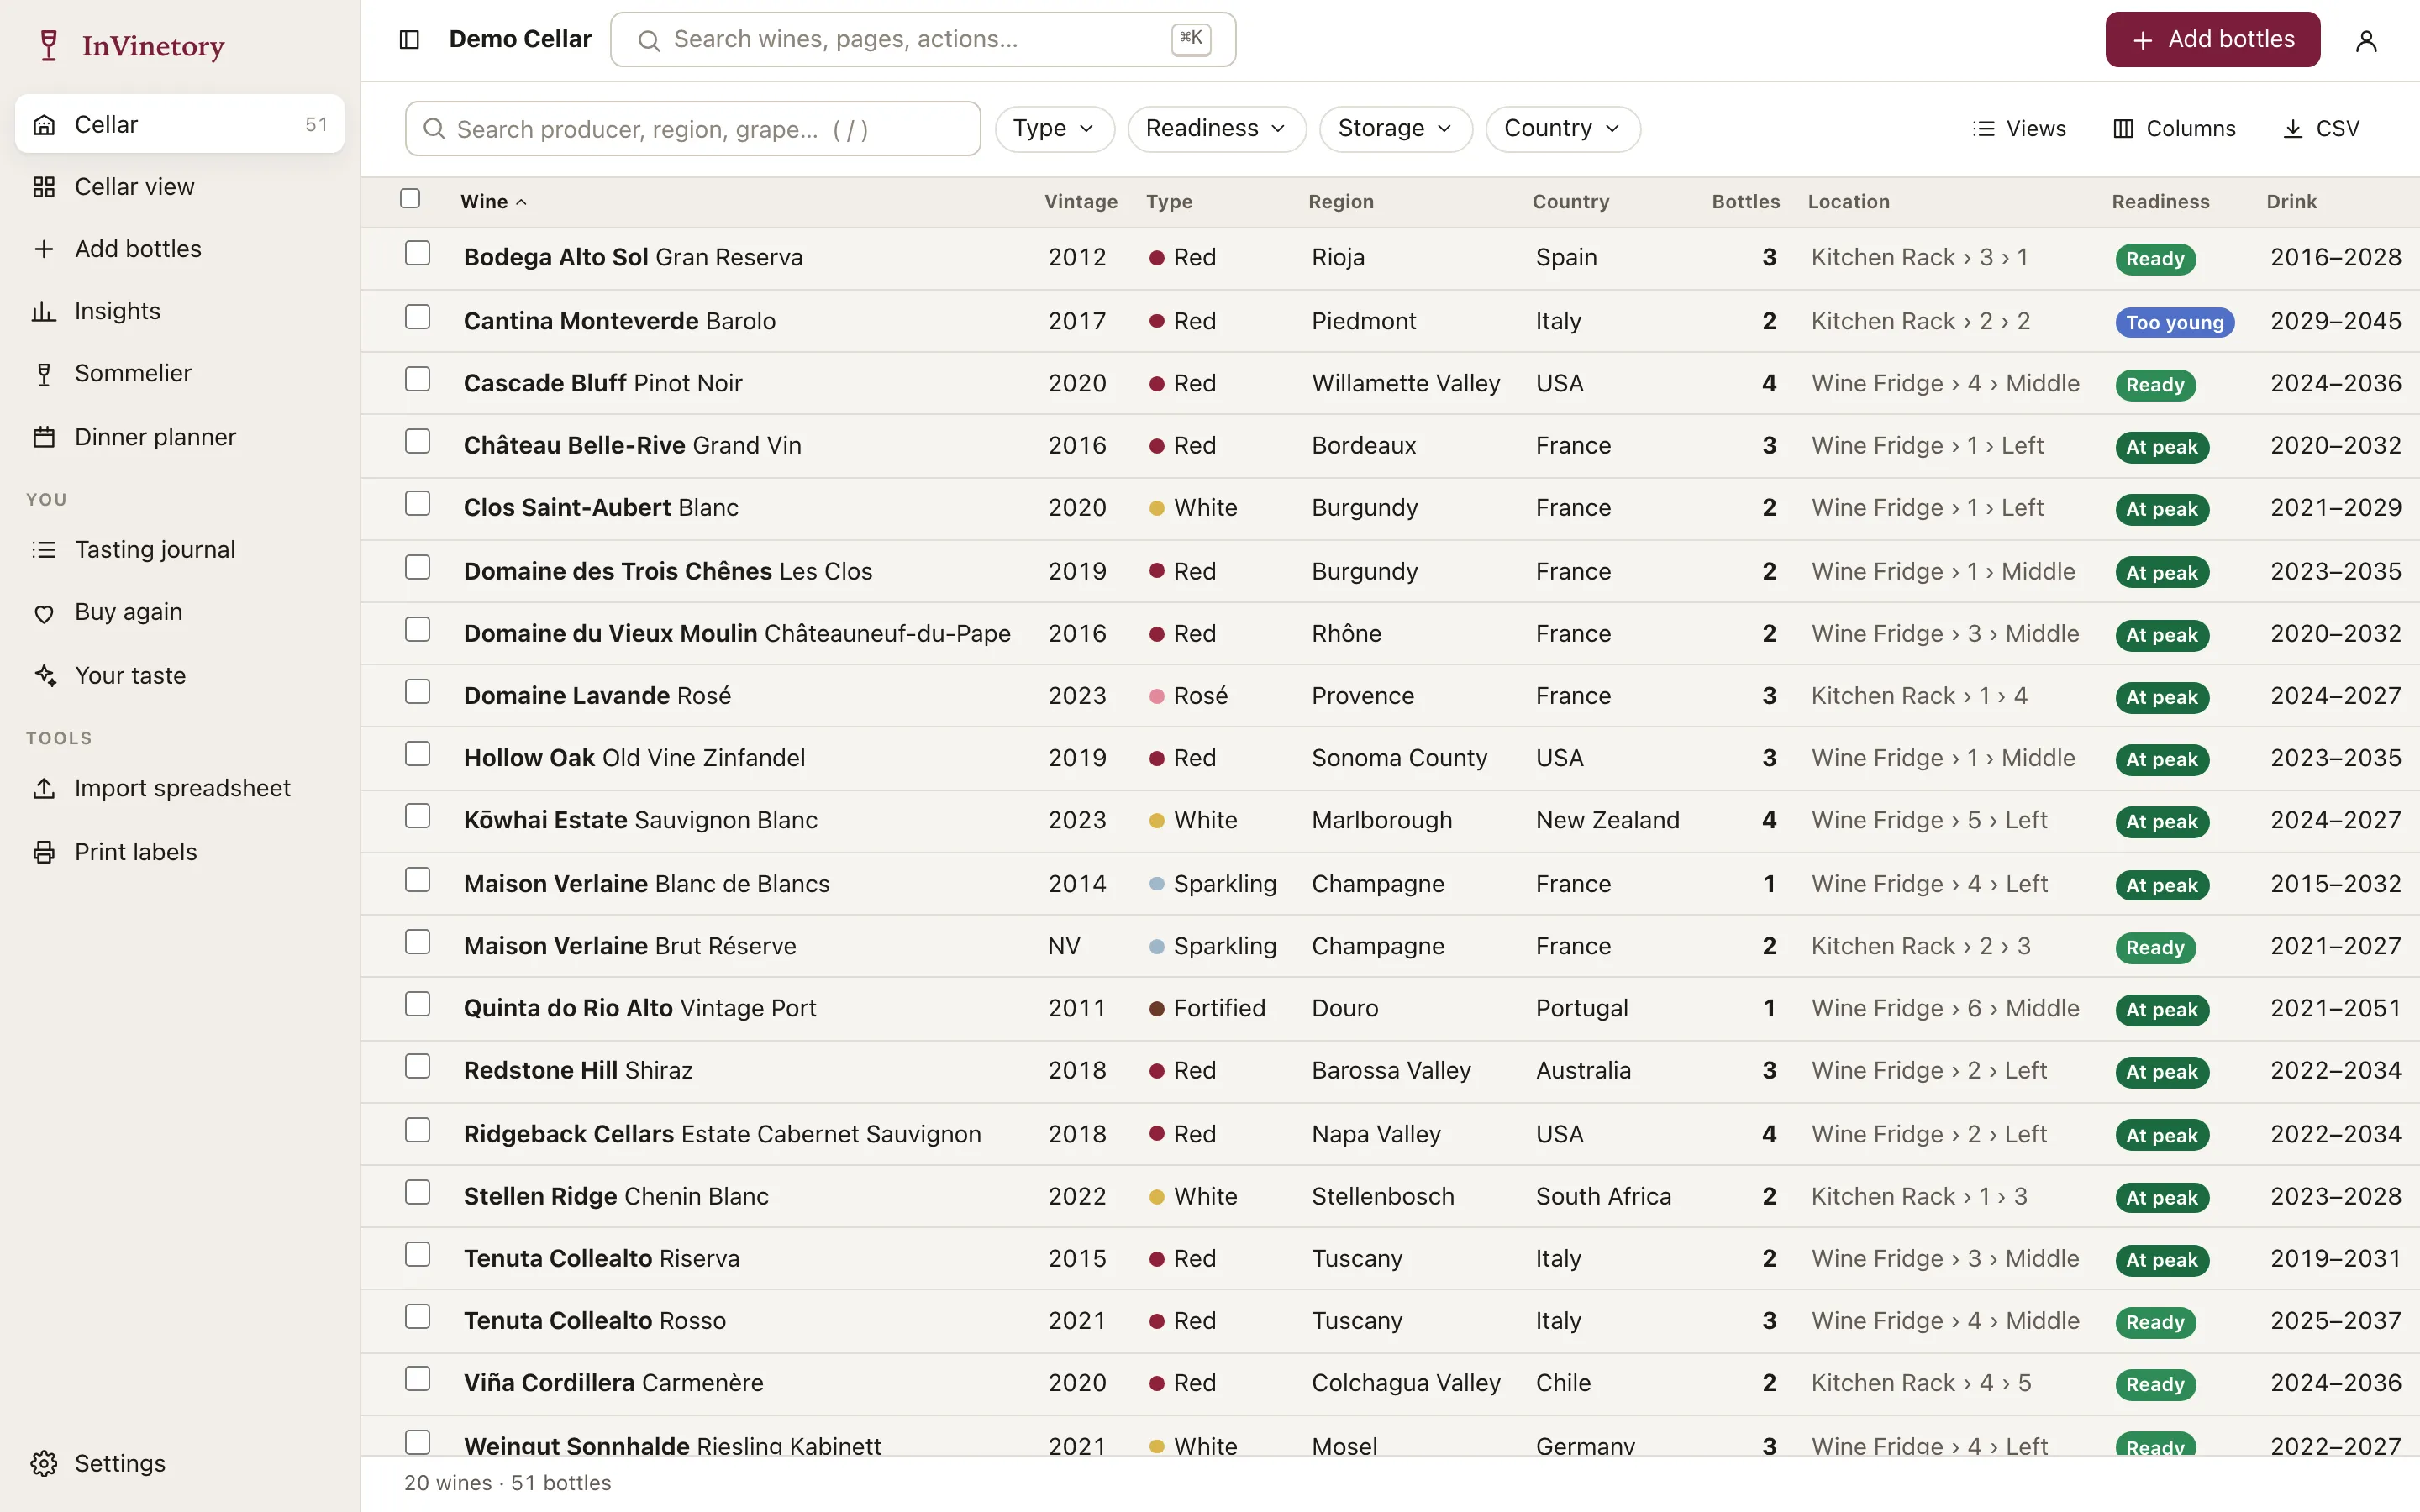Open the Domaine du Vieux Moulin wine
The image size is (2420, 1512).
click(737, 634)
